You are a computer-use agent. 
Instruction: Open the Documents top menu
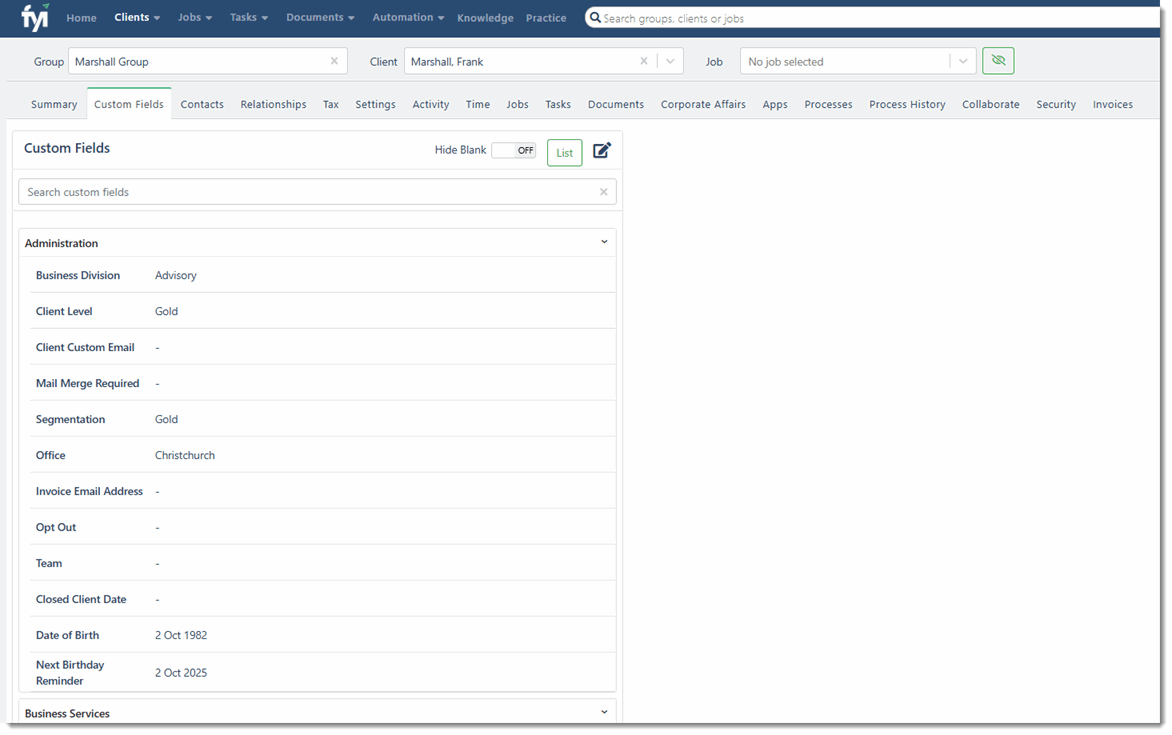pyautogui.click(x=320, y=17)
